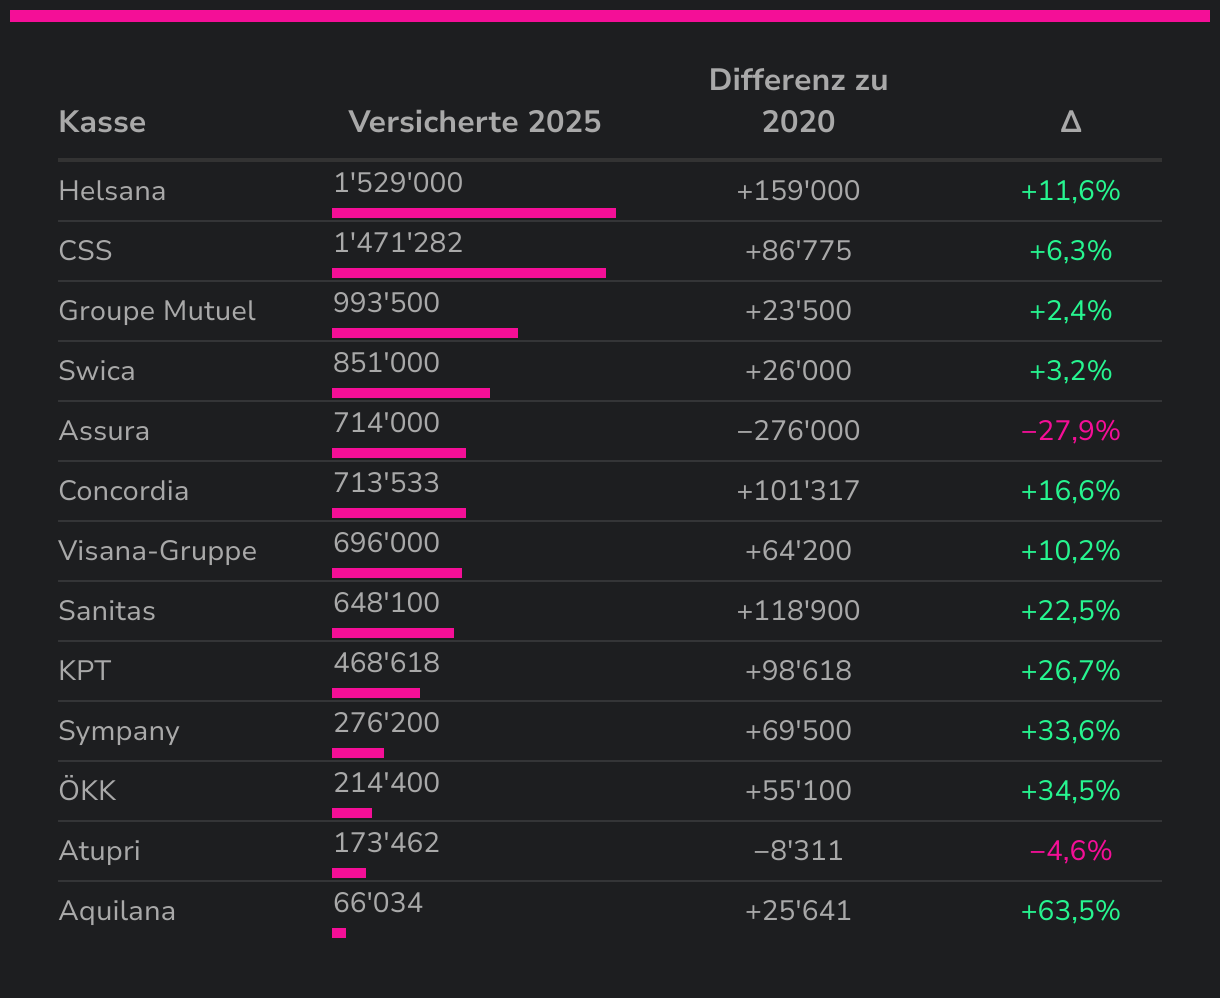
Task: Click Sanitas's 648'100 insured value
Action: (x=386, y=603)
